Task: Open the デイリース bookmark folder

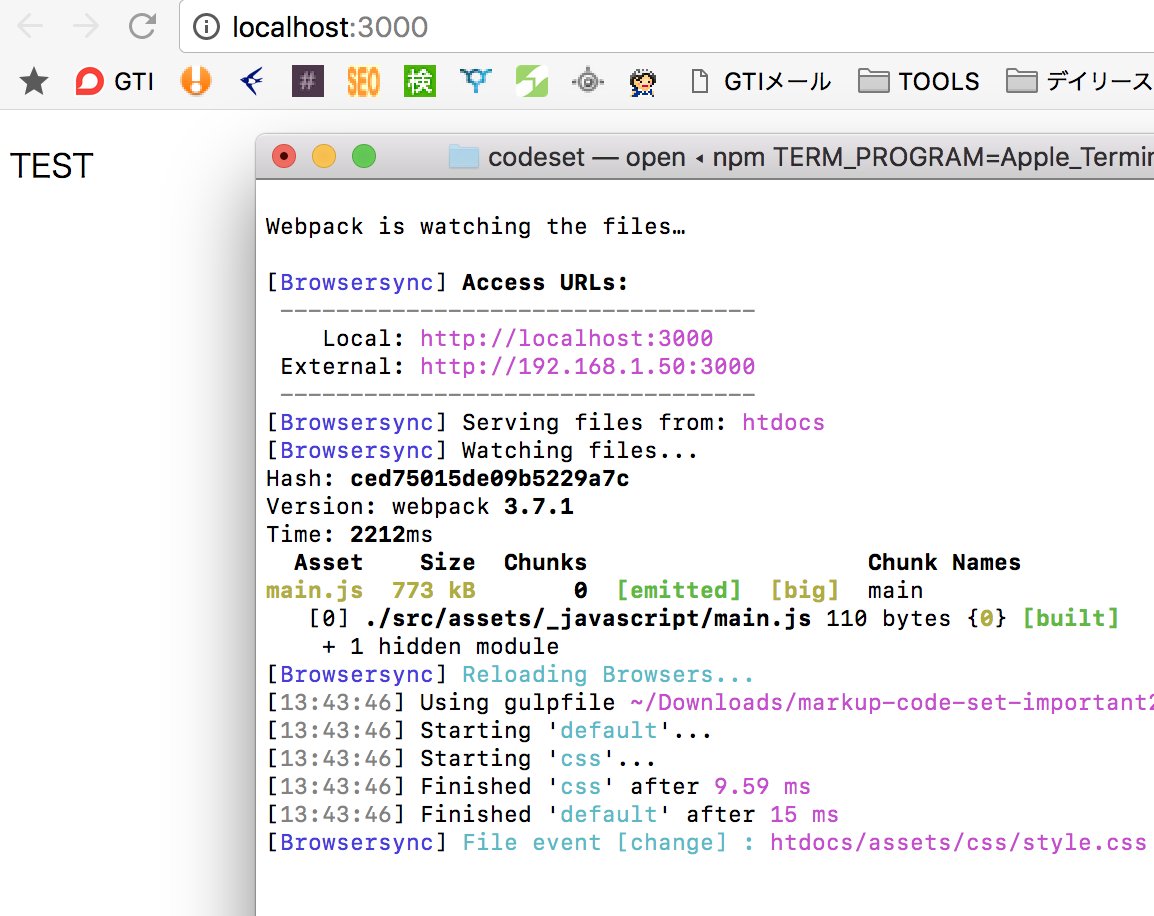Action: [1080, 81]
